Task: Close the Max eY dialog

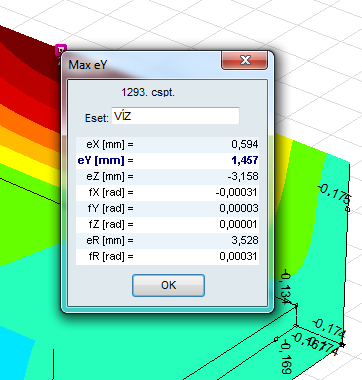Action: pos(244,60)
